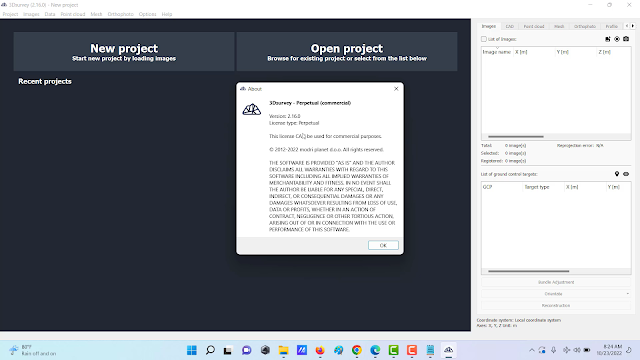Open the Mesh menu

coord(96,14)
